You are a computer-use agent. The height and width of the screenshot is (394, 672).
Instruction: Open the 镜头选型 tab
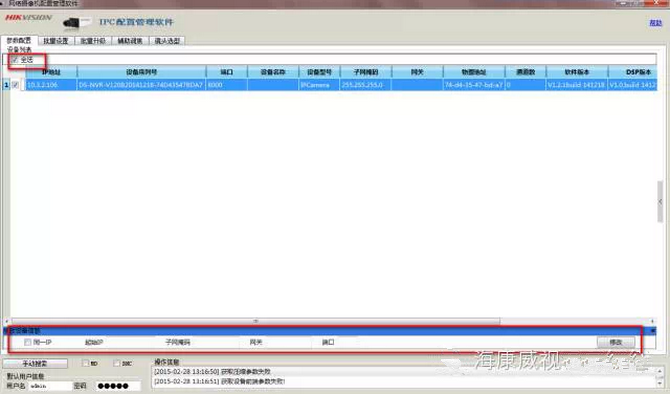click(167, 41)
